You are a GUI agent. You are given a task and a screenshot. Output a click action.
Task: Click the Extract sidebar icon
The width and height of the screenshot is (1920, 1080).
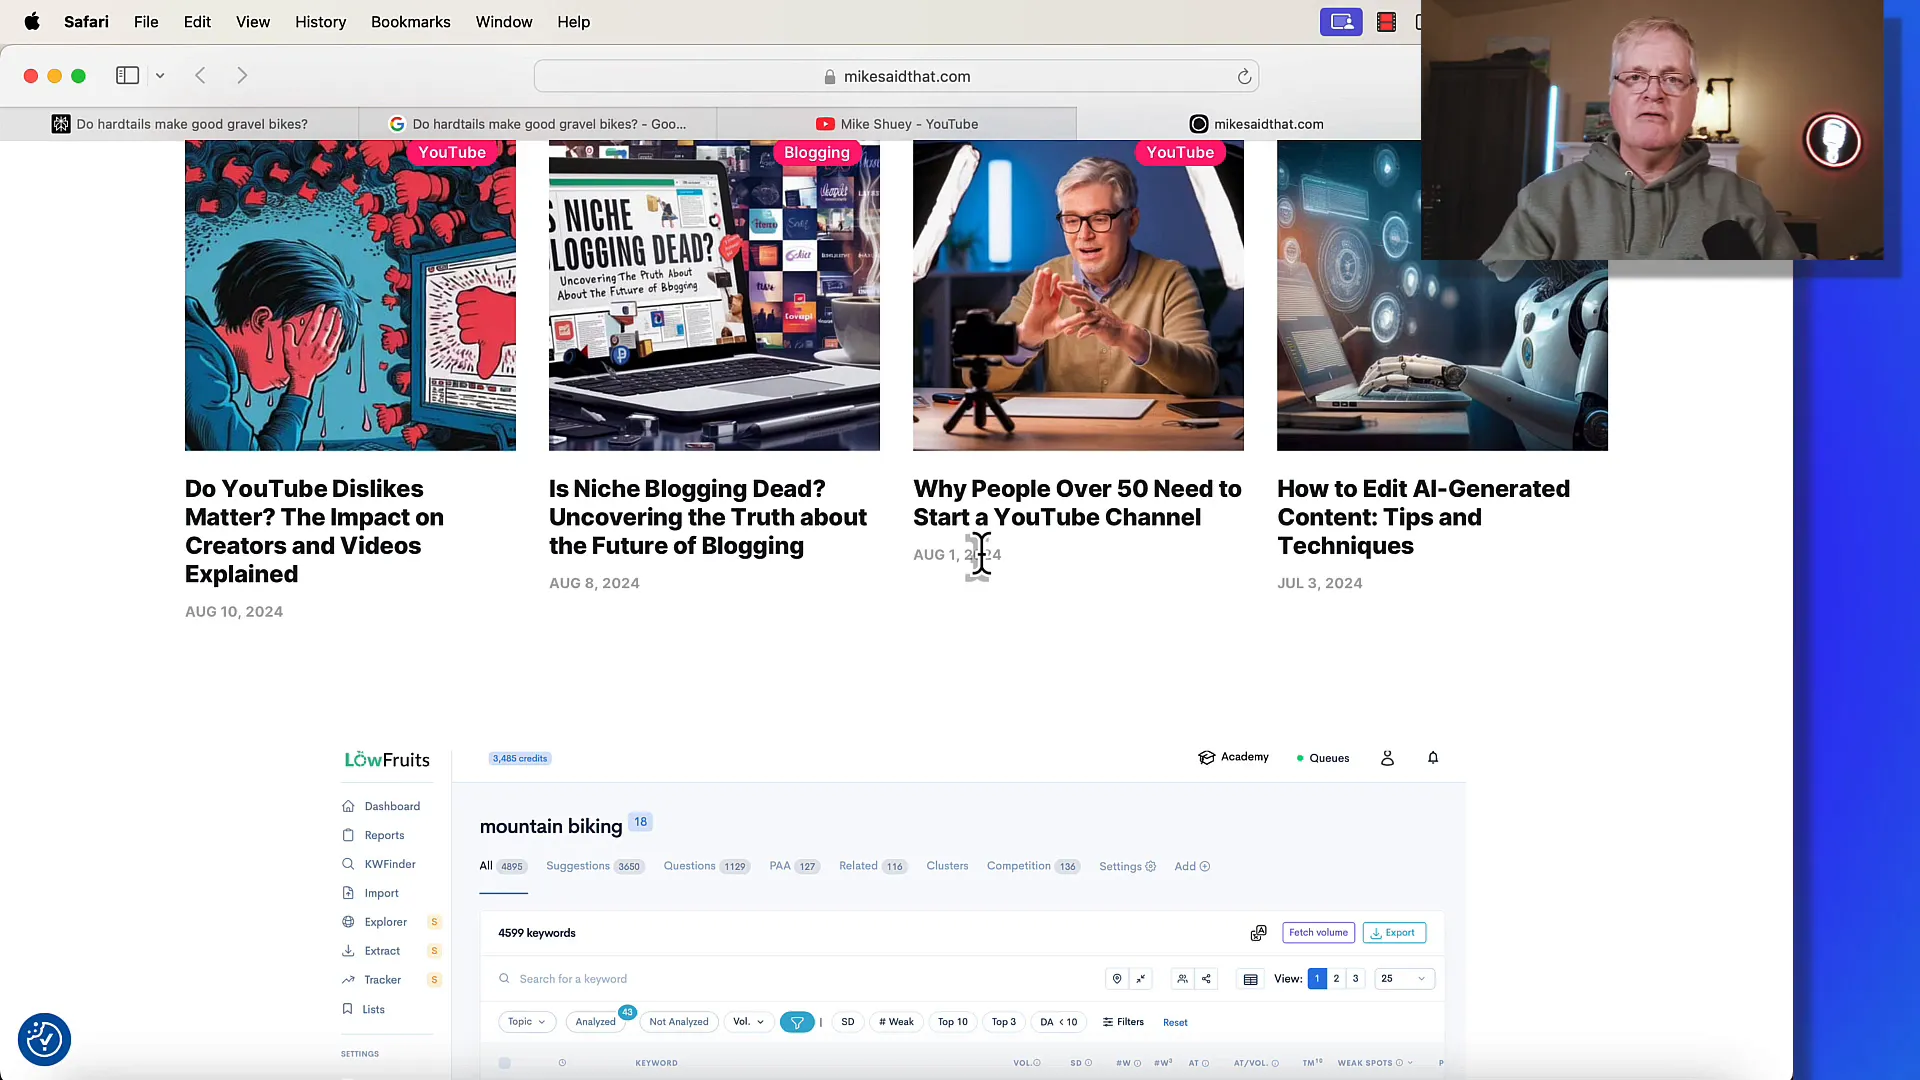coord(348,951)
